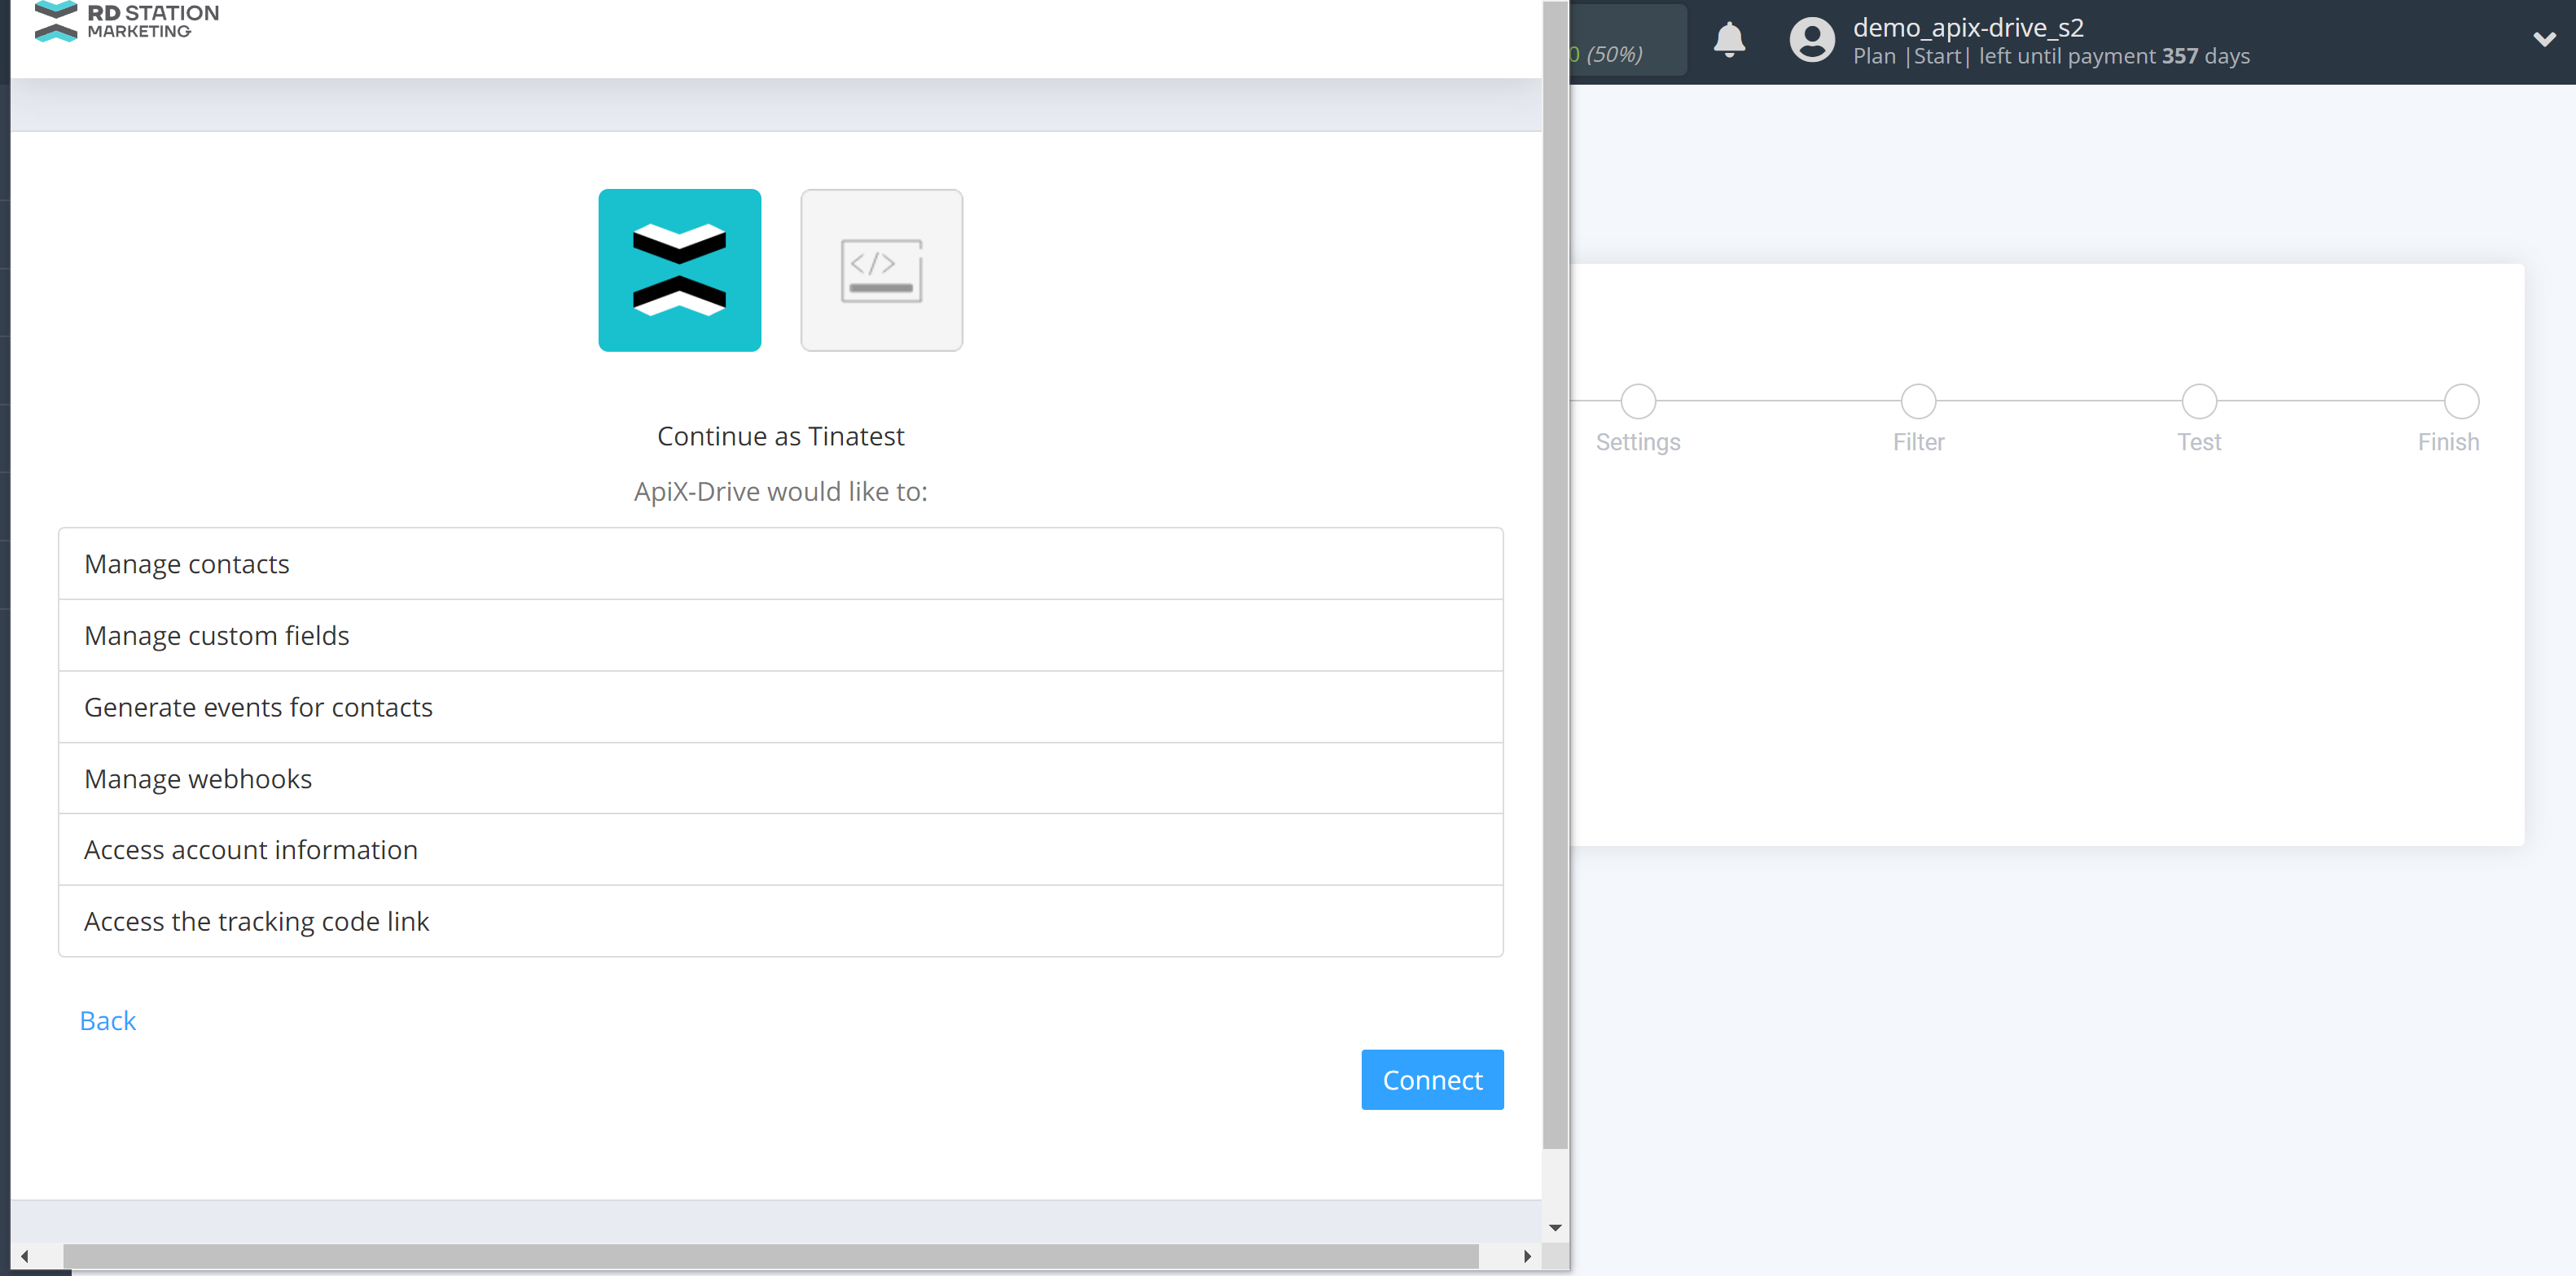The height and width of the screenshot is (1276, 2576).
Task: Click Access the tracking code link row
Action: tap(780, 921)
